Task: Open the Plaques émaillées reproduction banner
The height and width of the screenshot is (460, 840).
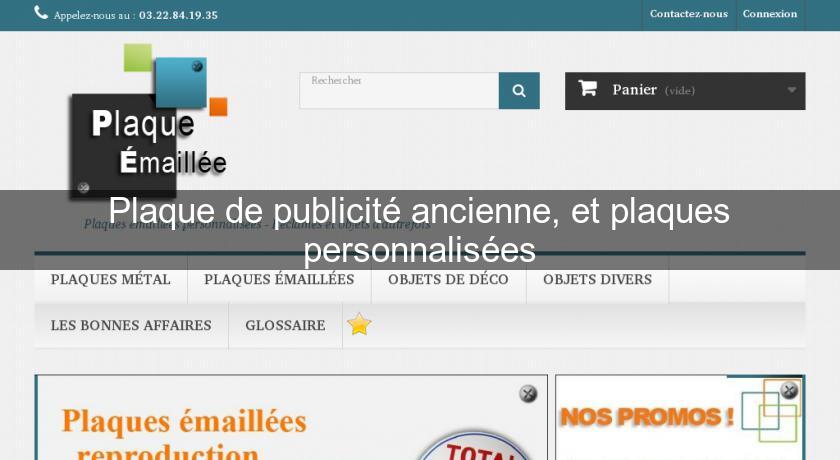Action: click(291, 418)
